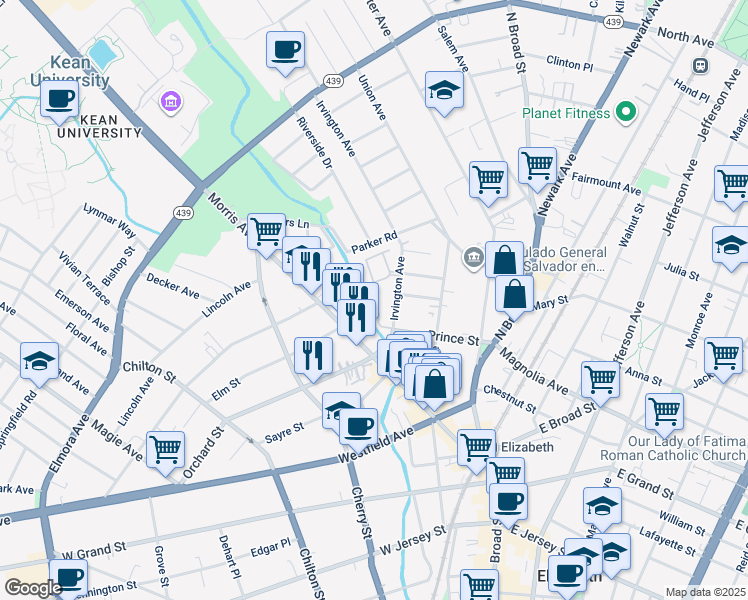Click the Sayre St street label
Image resolution: width=748 pixels, height=600 pixels.
pyautogui.click(x=284, y=433)
